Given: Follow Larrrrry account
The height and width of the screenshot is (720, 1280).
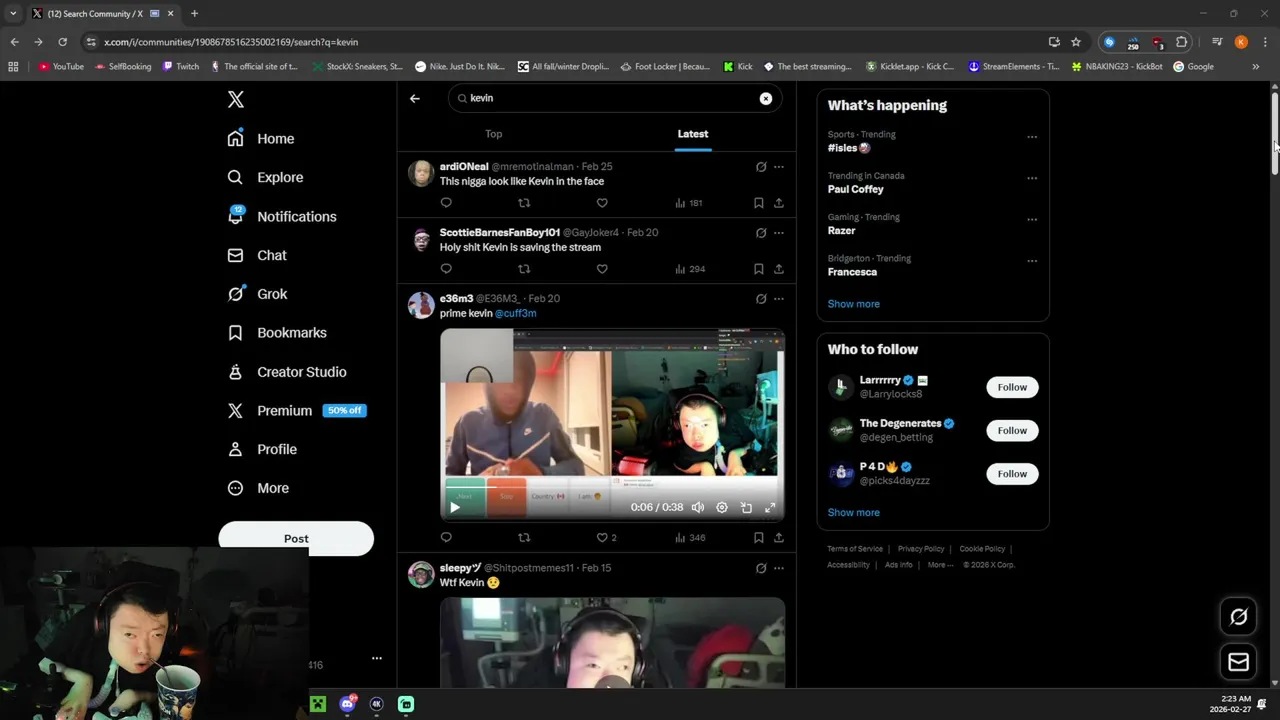Looking at the screenshot, I should [x=1012, y=387].
